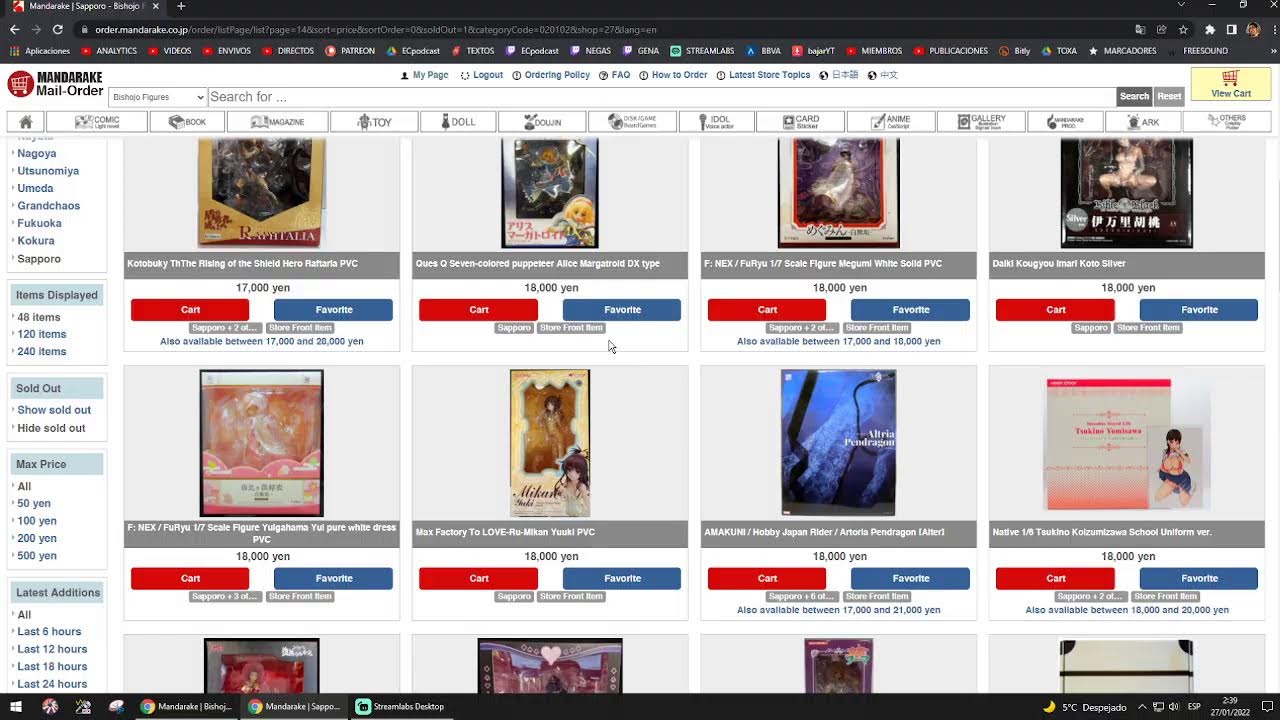Open Tsukino Koizumizawa figure thumbnail
Image resolution: width=1280 pixels, height=720 pixels.
click(1127, 443)
